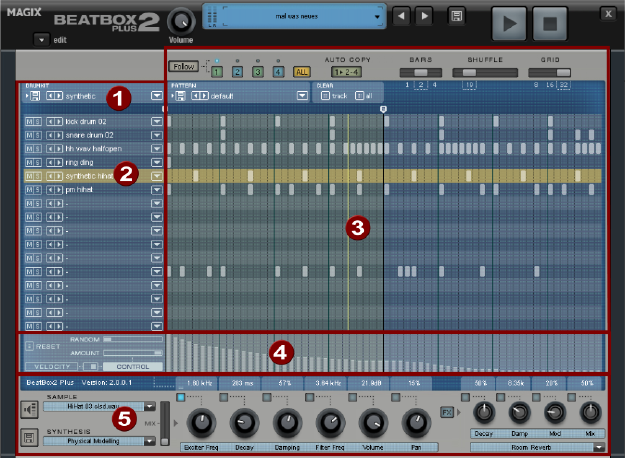Click the Reset velocity icon
The height and width of the screenshot is (458, 625).
pos(29,346)
